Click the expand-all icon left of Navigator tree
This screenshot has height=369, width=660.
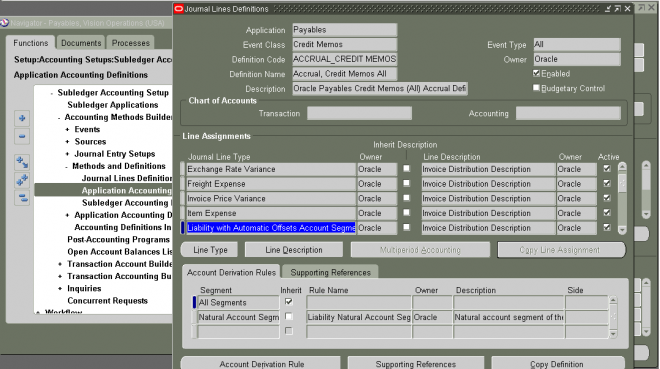coord(22,180)
